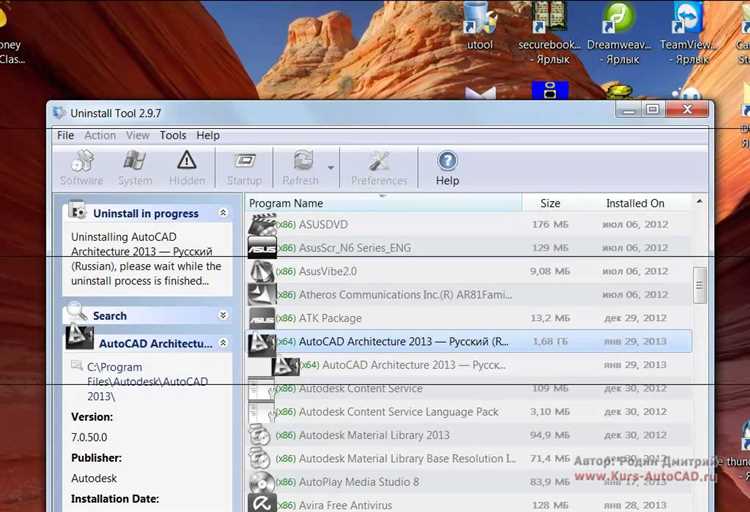
Task: Select Autodesk Material Library Base Resolution icon
Action: pos(262,458)
